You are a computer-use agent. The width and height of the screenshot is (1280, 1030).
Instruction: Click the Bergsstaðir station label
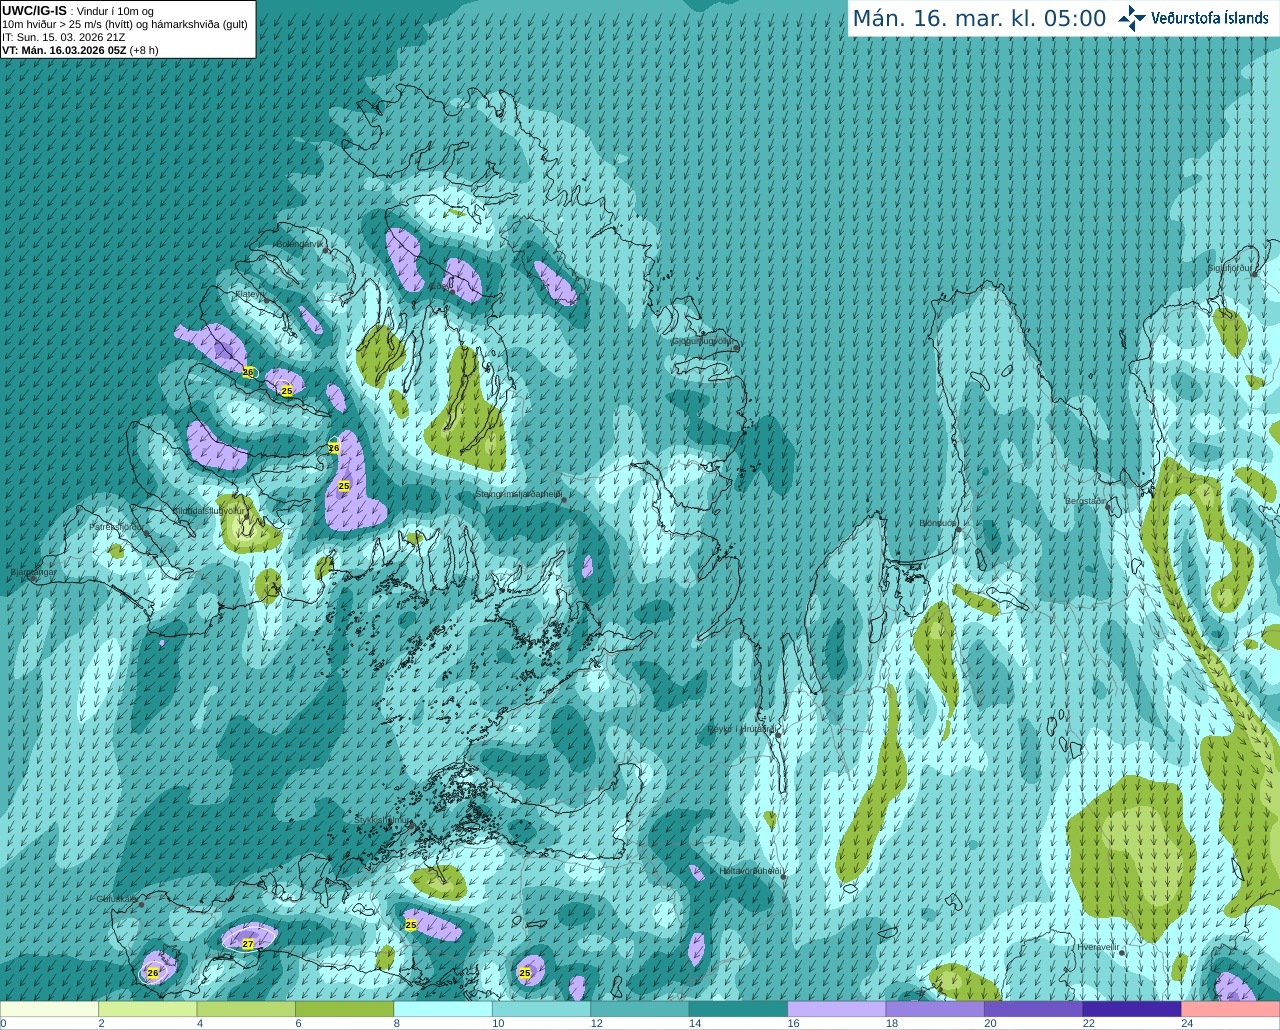tap(1086, 501)
